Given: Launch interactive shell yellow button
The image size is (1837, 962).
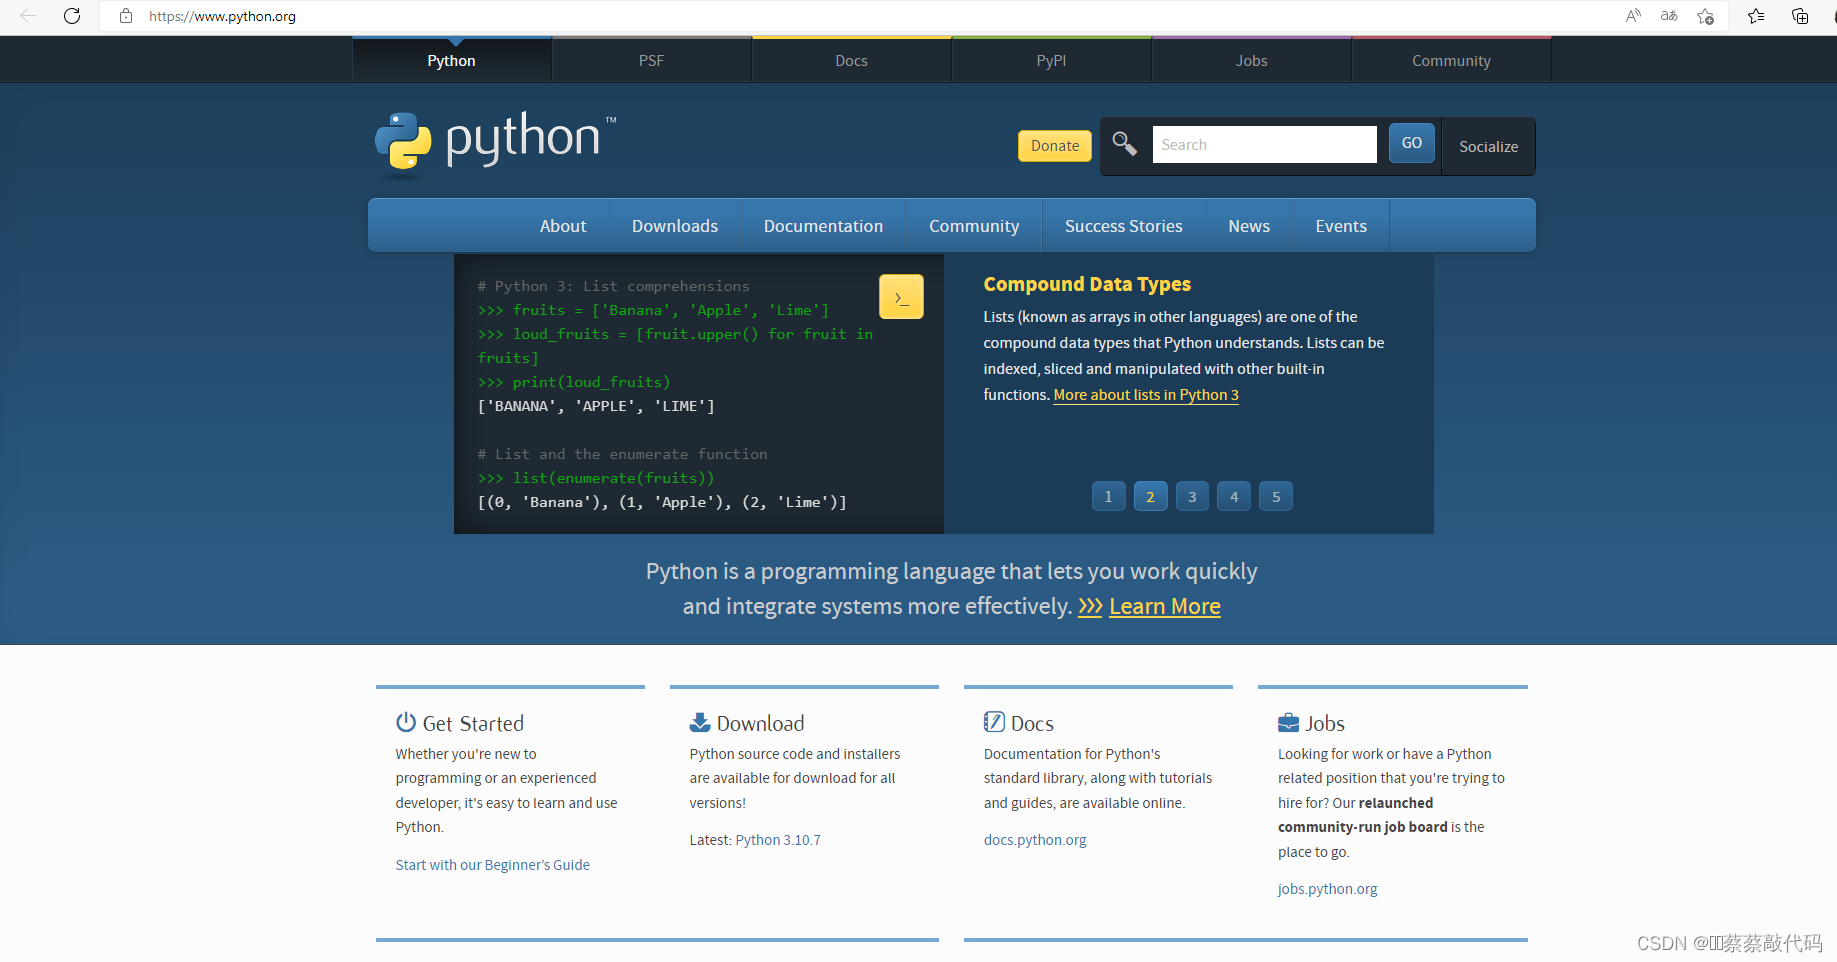Looking at the screenshot, I should pyautogui.click(x=901, y=297).
